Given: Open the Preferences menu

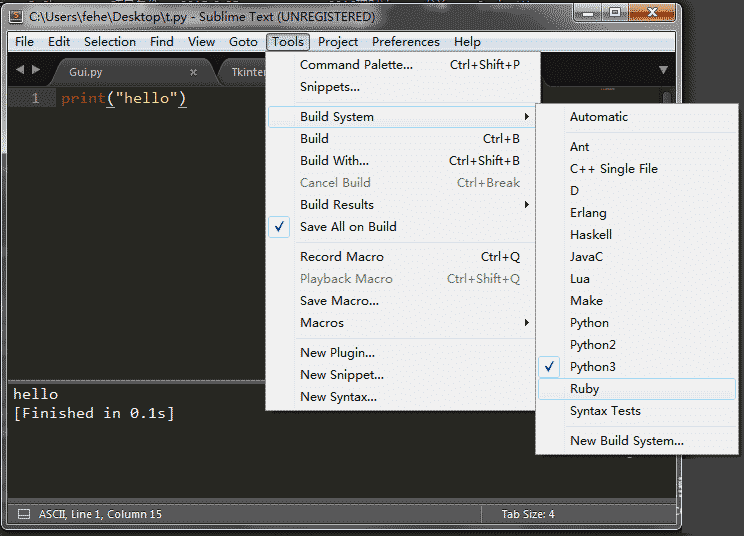Looking at the screenshot, I should point(405,42).
